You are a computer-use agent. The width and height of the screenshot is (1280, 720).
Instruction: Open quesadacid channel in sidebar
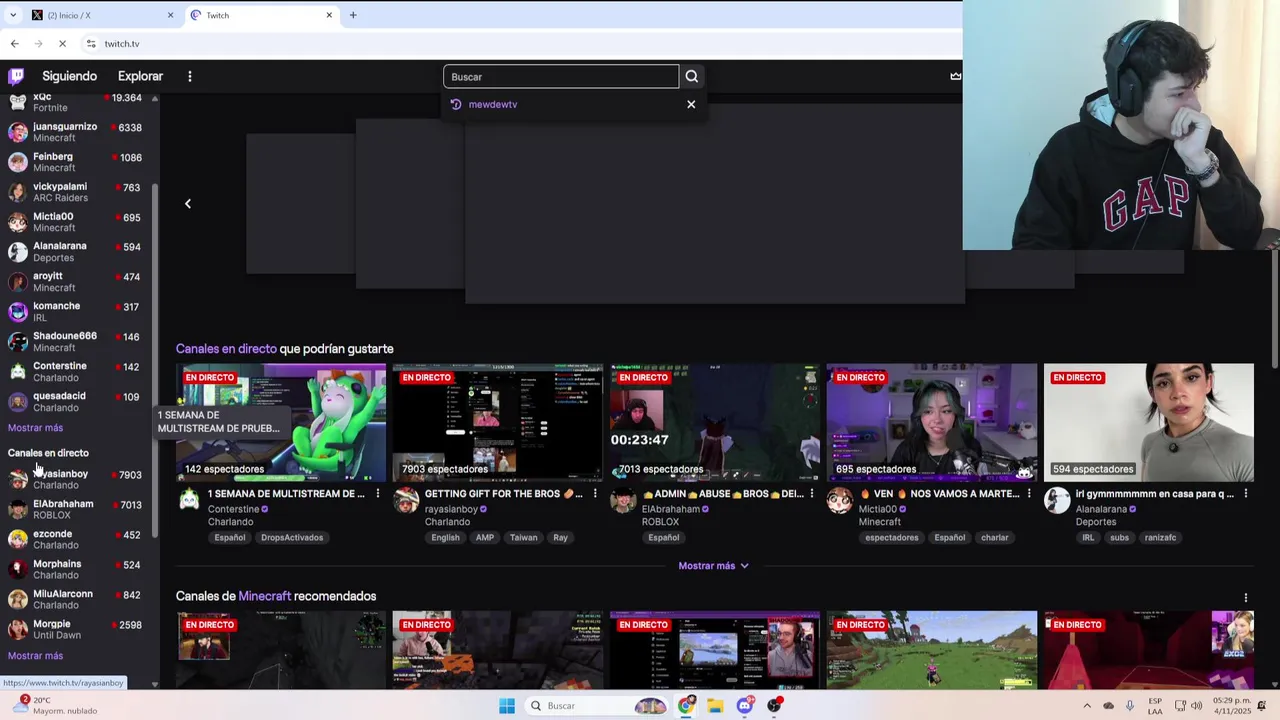pos(75,401)
